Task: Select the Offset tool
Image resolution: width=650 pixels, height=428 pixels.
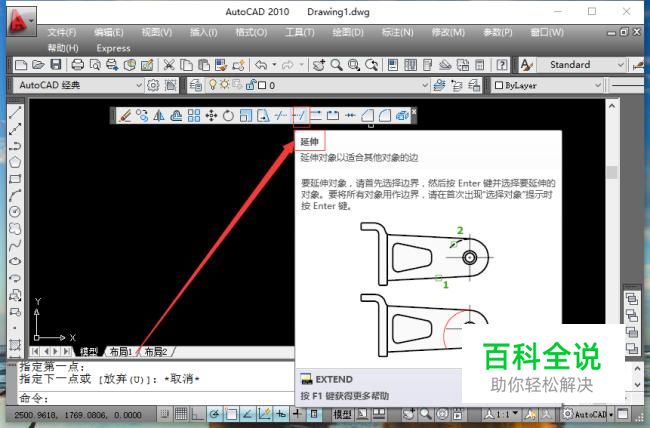Action: pos(176,115)
